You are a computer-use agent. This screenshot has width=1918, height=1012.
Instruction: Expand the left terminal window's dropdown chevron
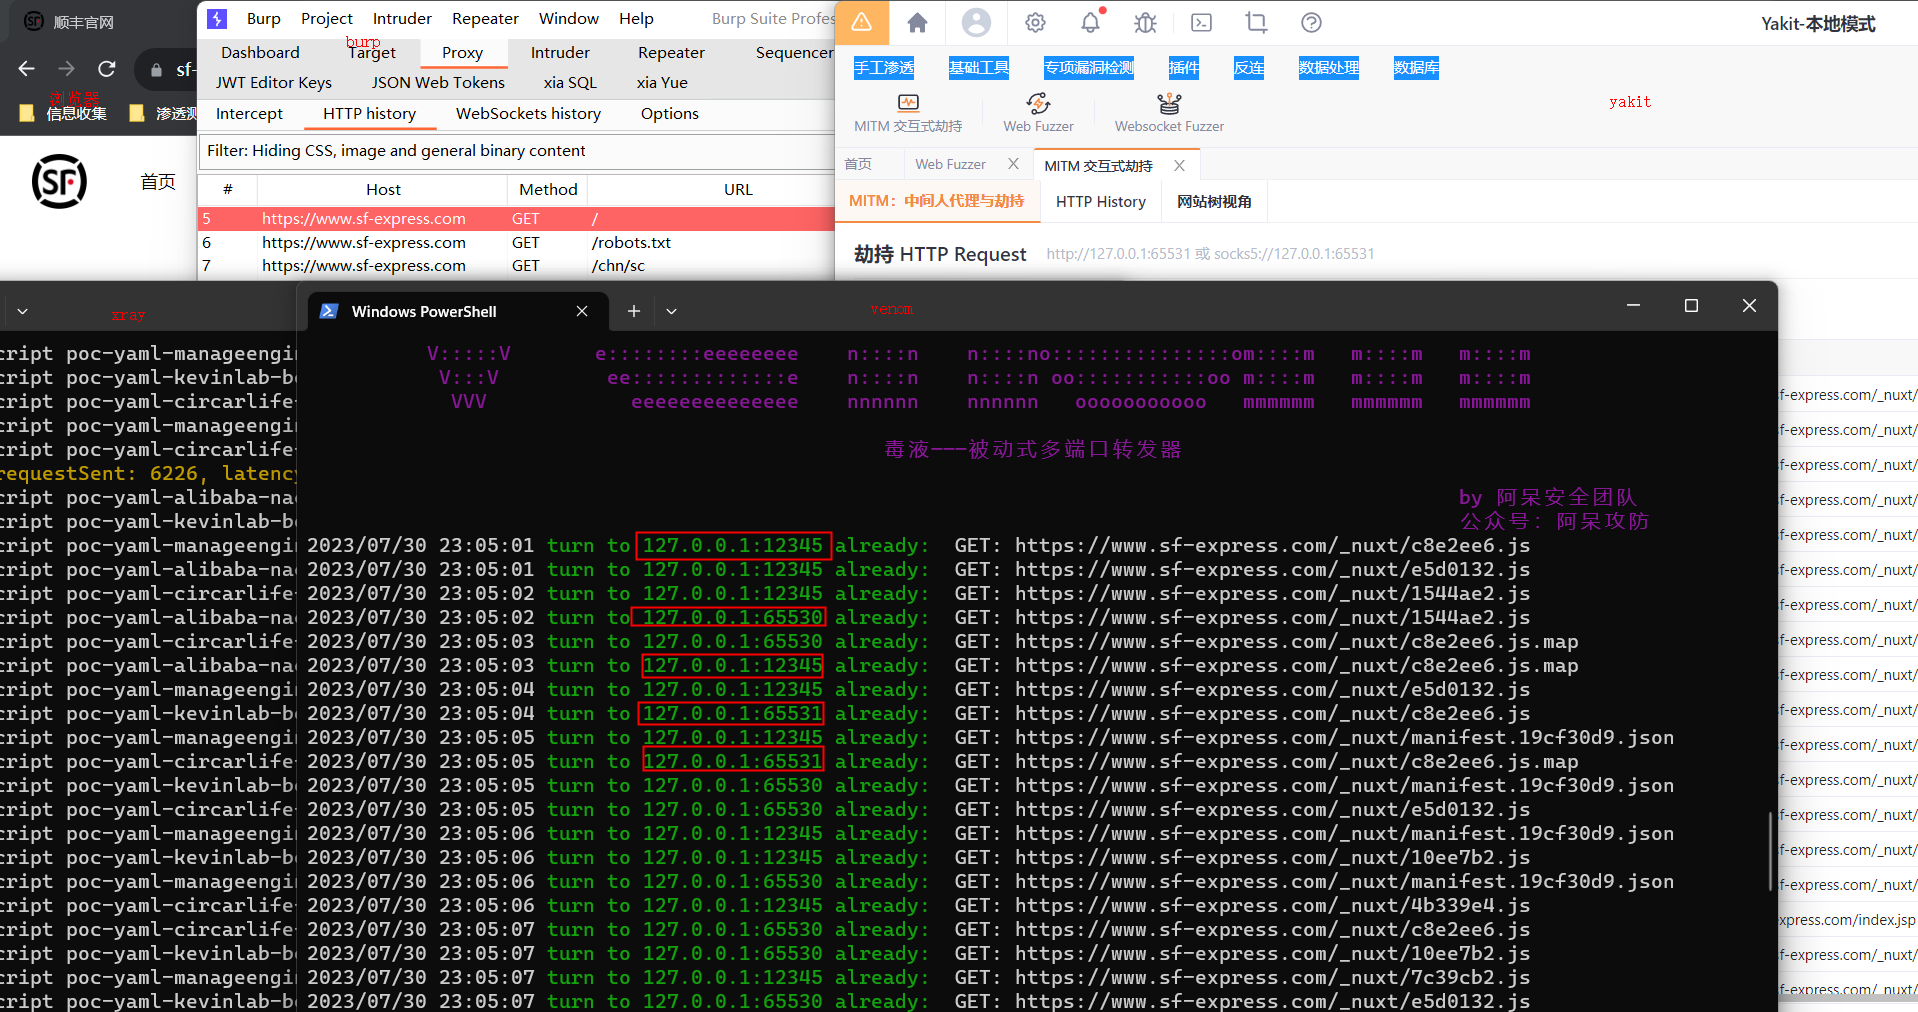[x=22, y=311]
